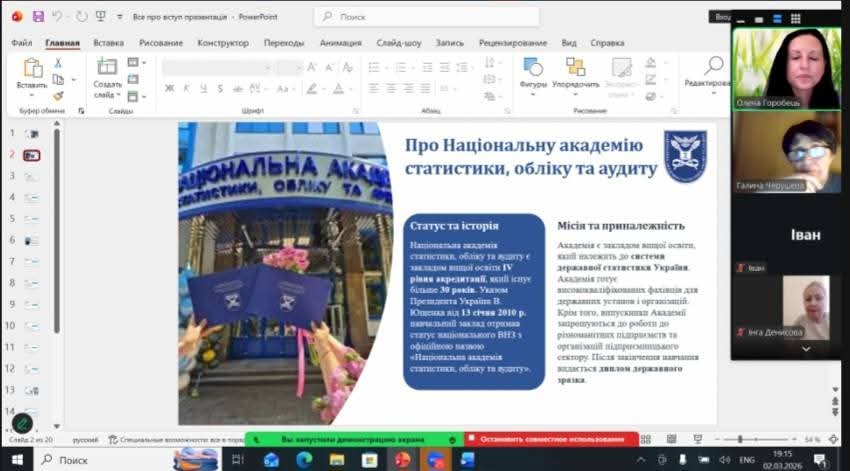Screen dimensions: 850x471
Task: Open PowerPoint from the Windows taskbar
Action: [x=402, y=459]
